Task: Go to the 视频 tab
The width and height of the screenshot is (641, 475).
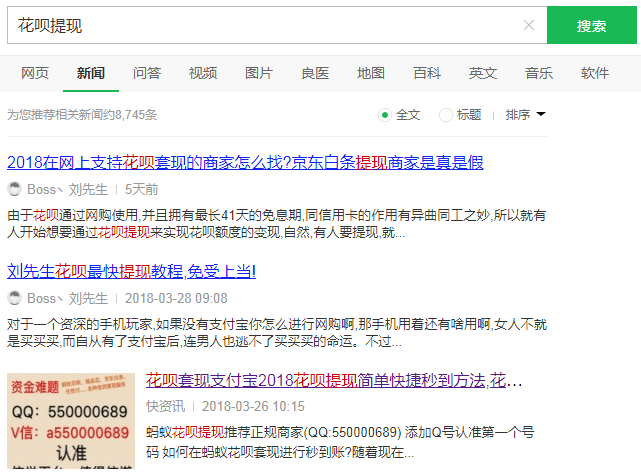Action: point(203,73)
